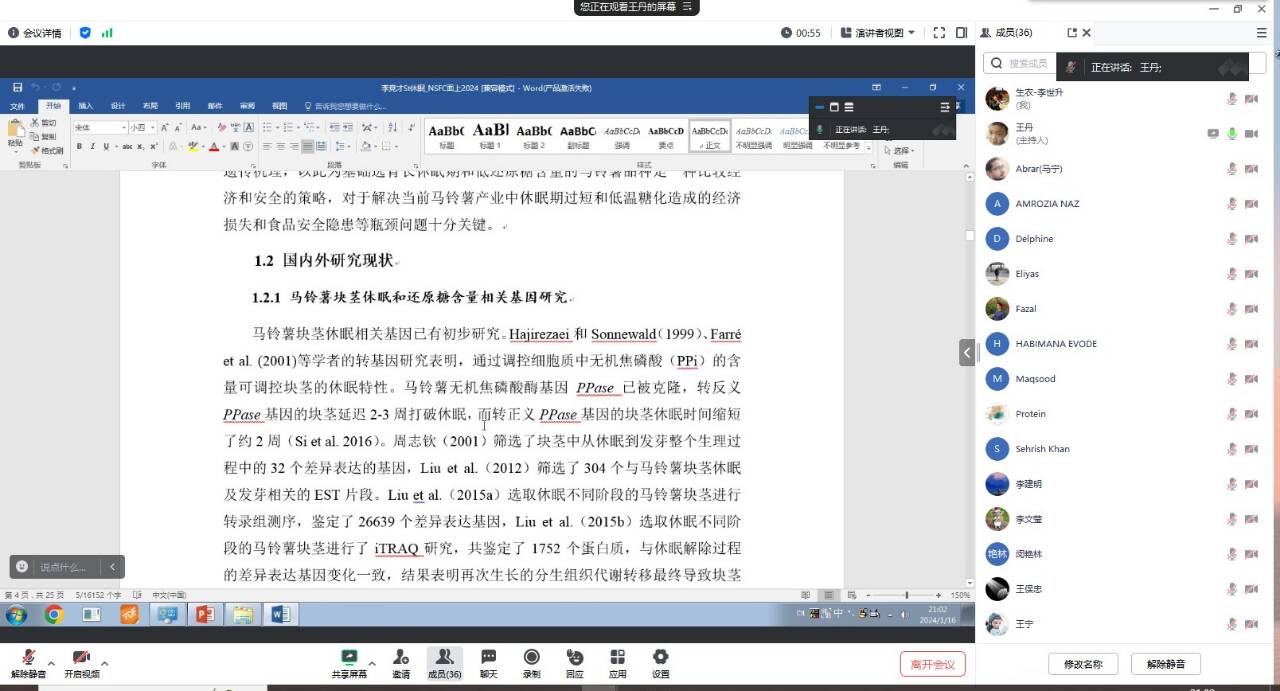Open 会议详情 meeting details
The height and width of the screenshot is (691, 1280).
(x=35, y=33)
